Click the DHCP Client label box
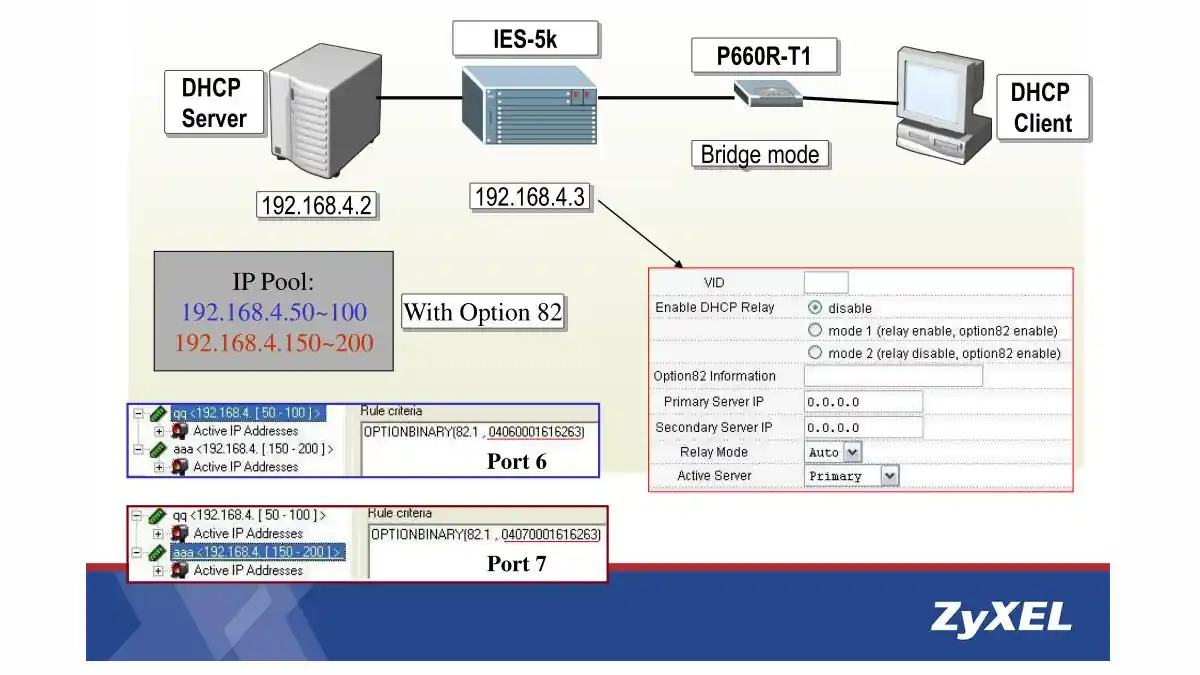This screenshot has width=1200, height=675. (x=1042, y=107)
